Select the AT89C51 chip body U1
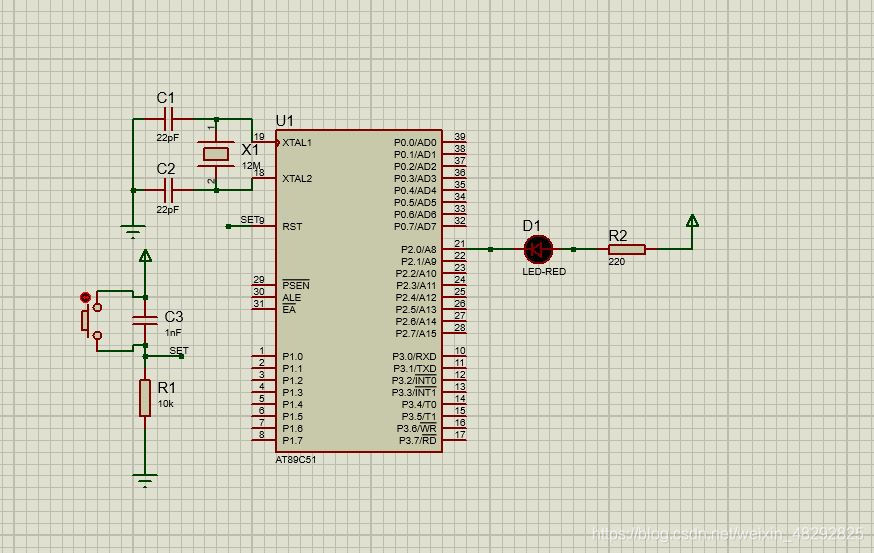The width and height of the screenshot is (874, 553). coord(359,291)
